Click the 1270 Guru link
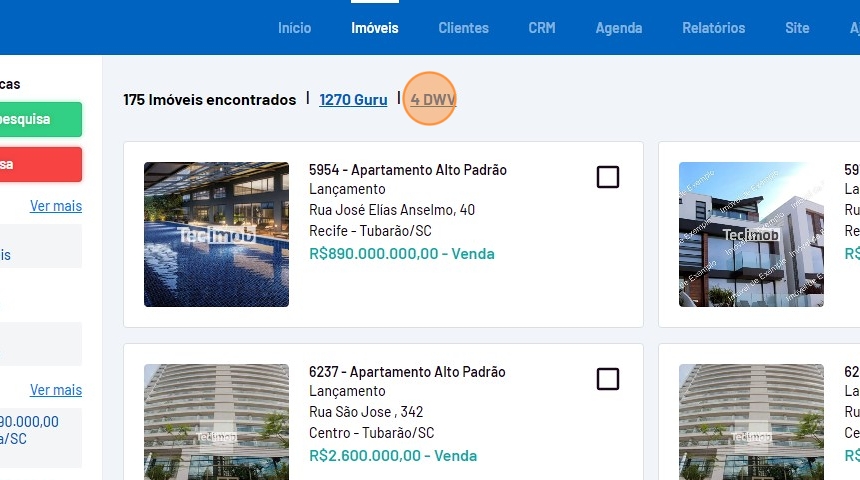Screen dimensions: 860x480 353,99
